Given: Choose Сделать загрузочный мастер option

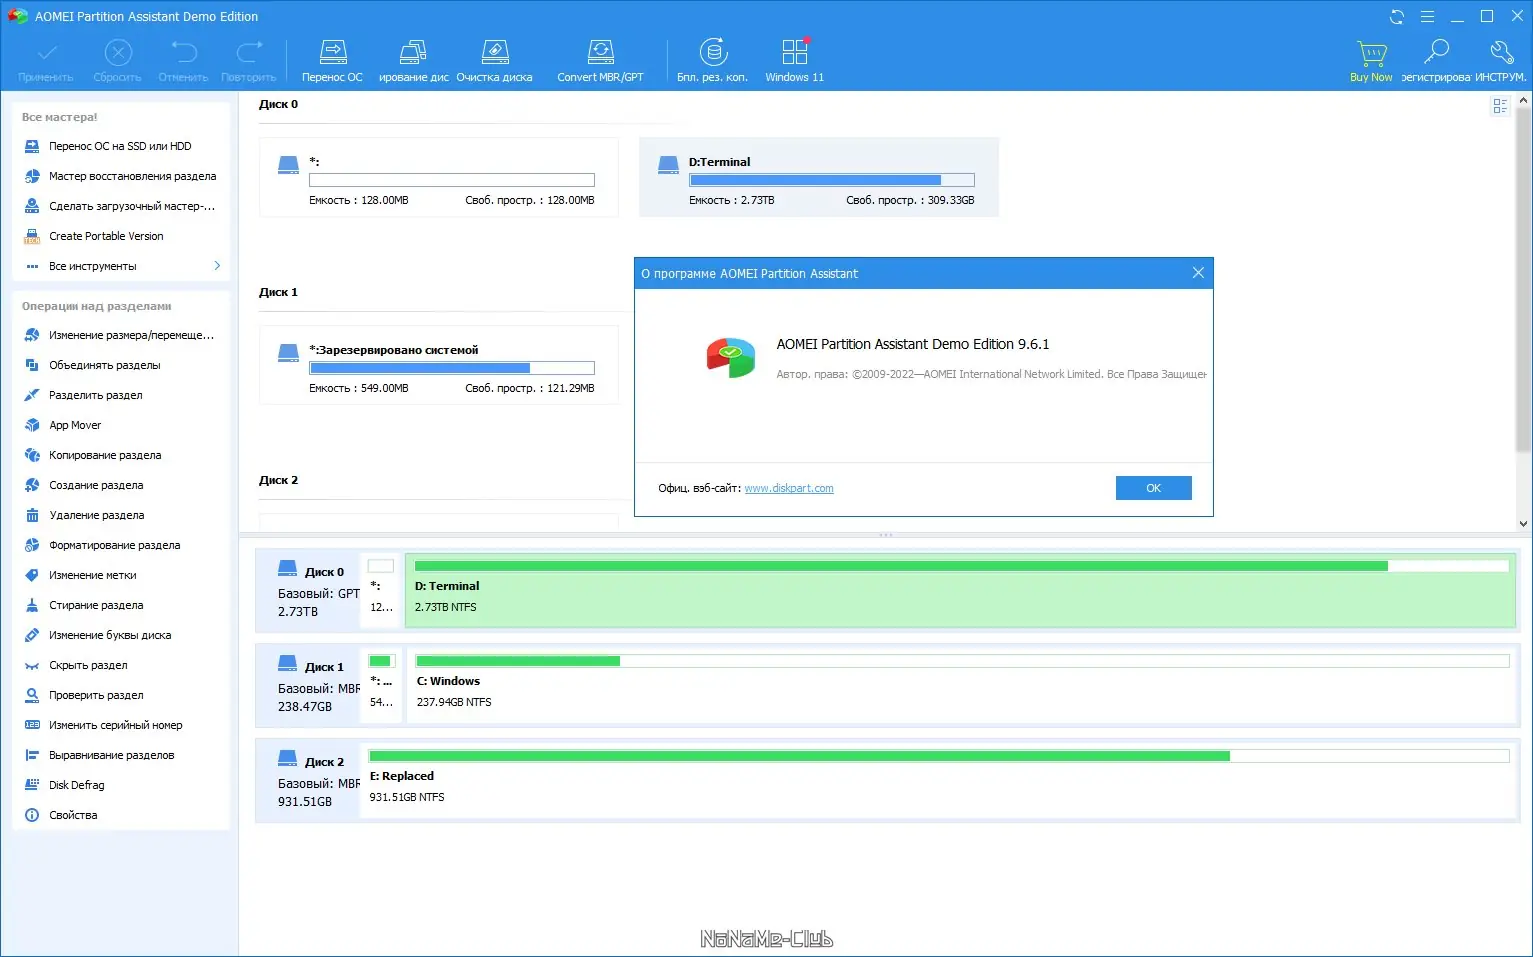Looking at the screenshot, I should (120, 206).
